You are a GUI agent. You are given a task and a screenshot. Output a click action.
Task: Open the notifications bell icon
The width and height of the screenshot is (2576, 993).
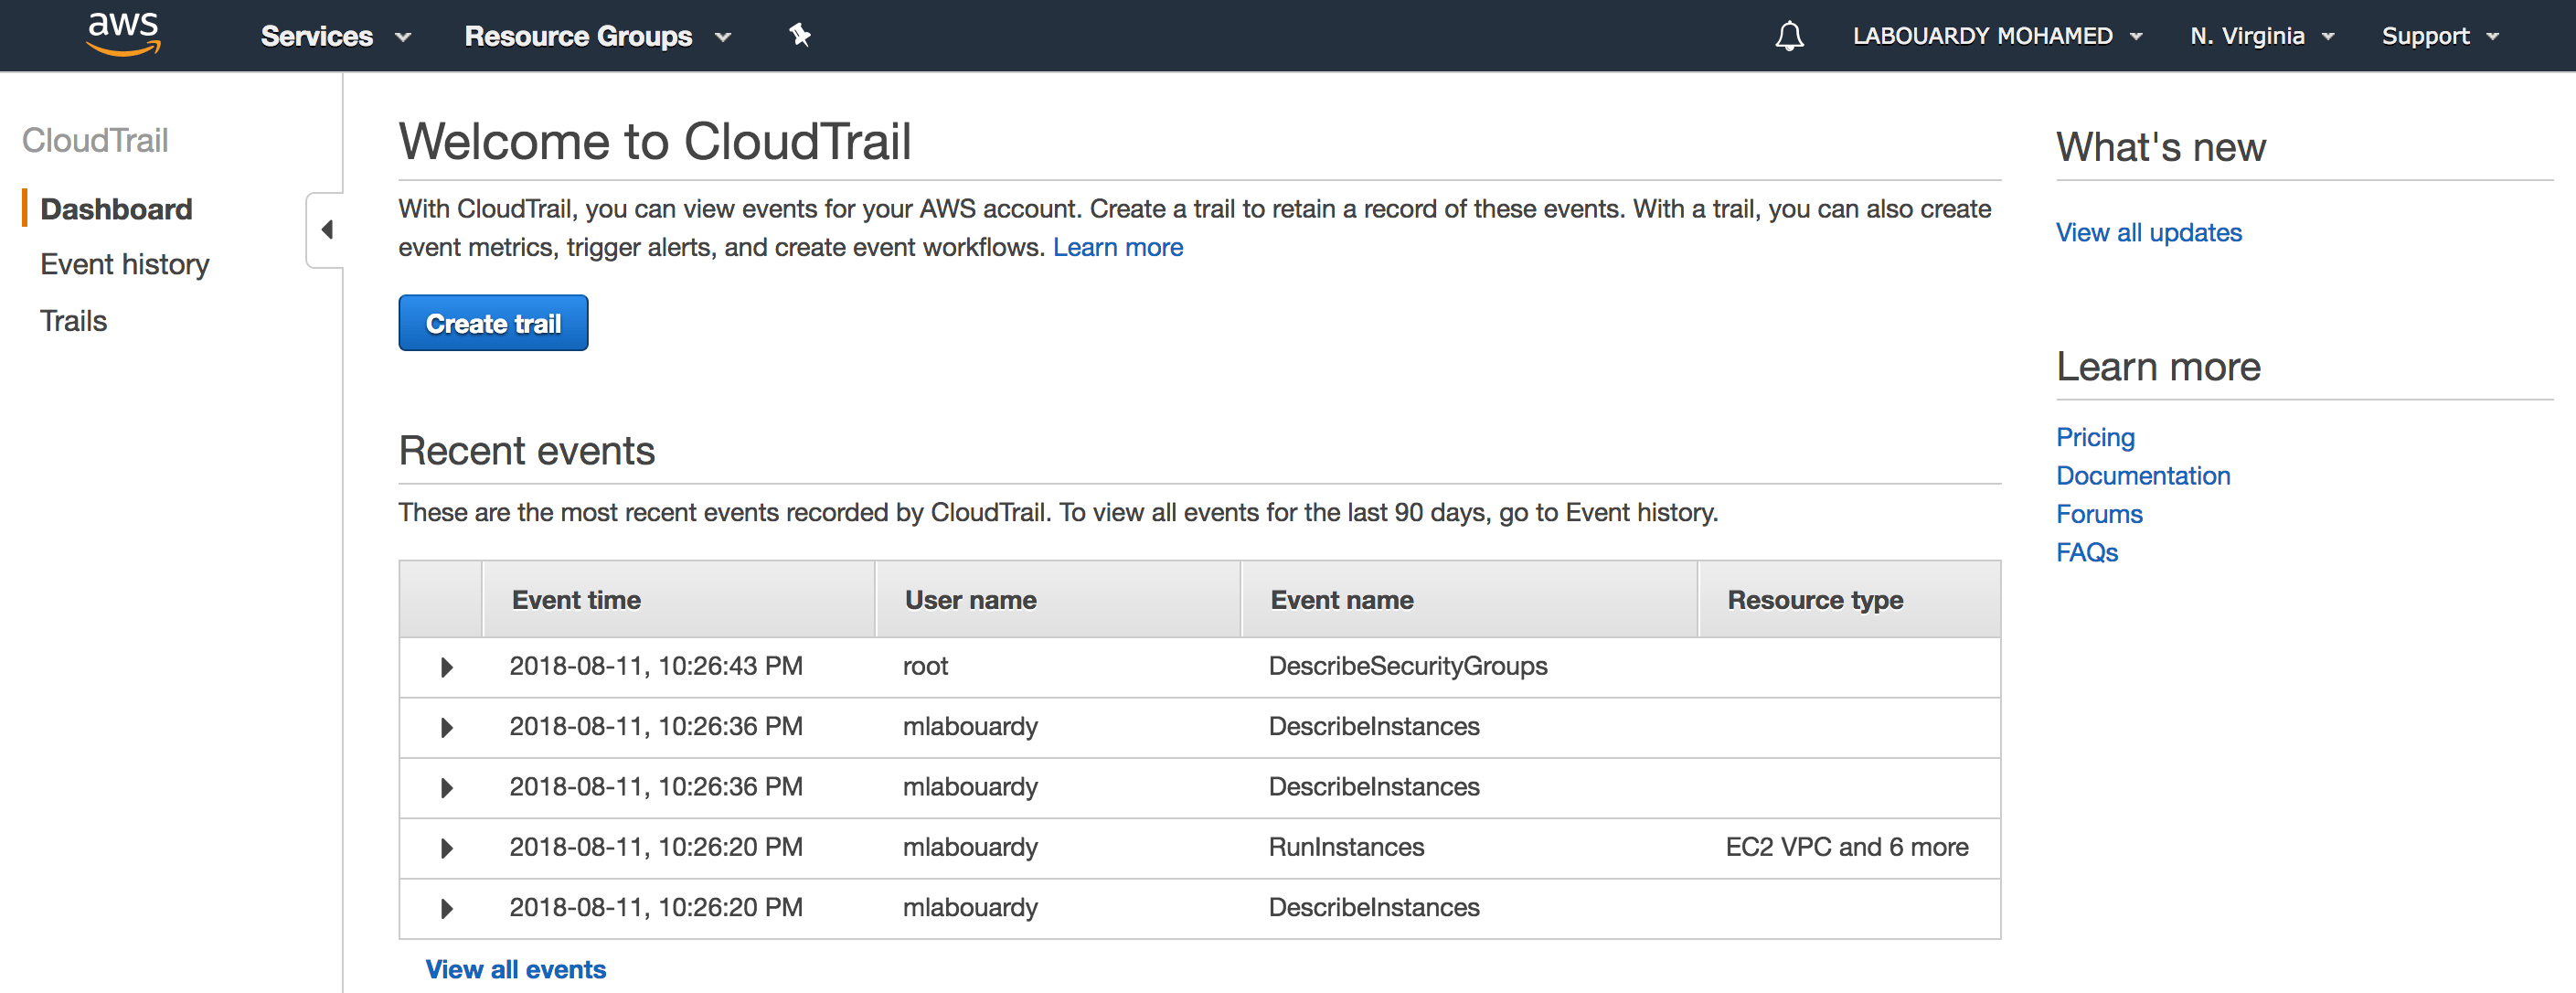[1788, 36]
